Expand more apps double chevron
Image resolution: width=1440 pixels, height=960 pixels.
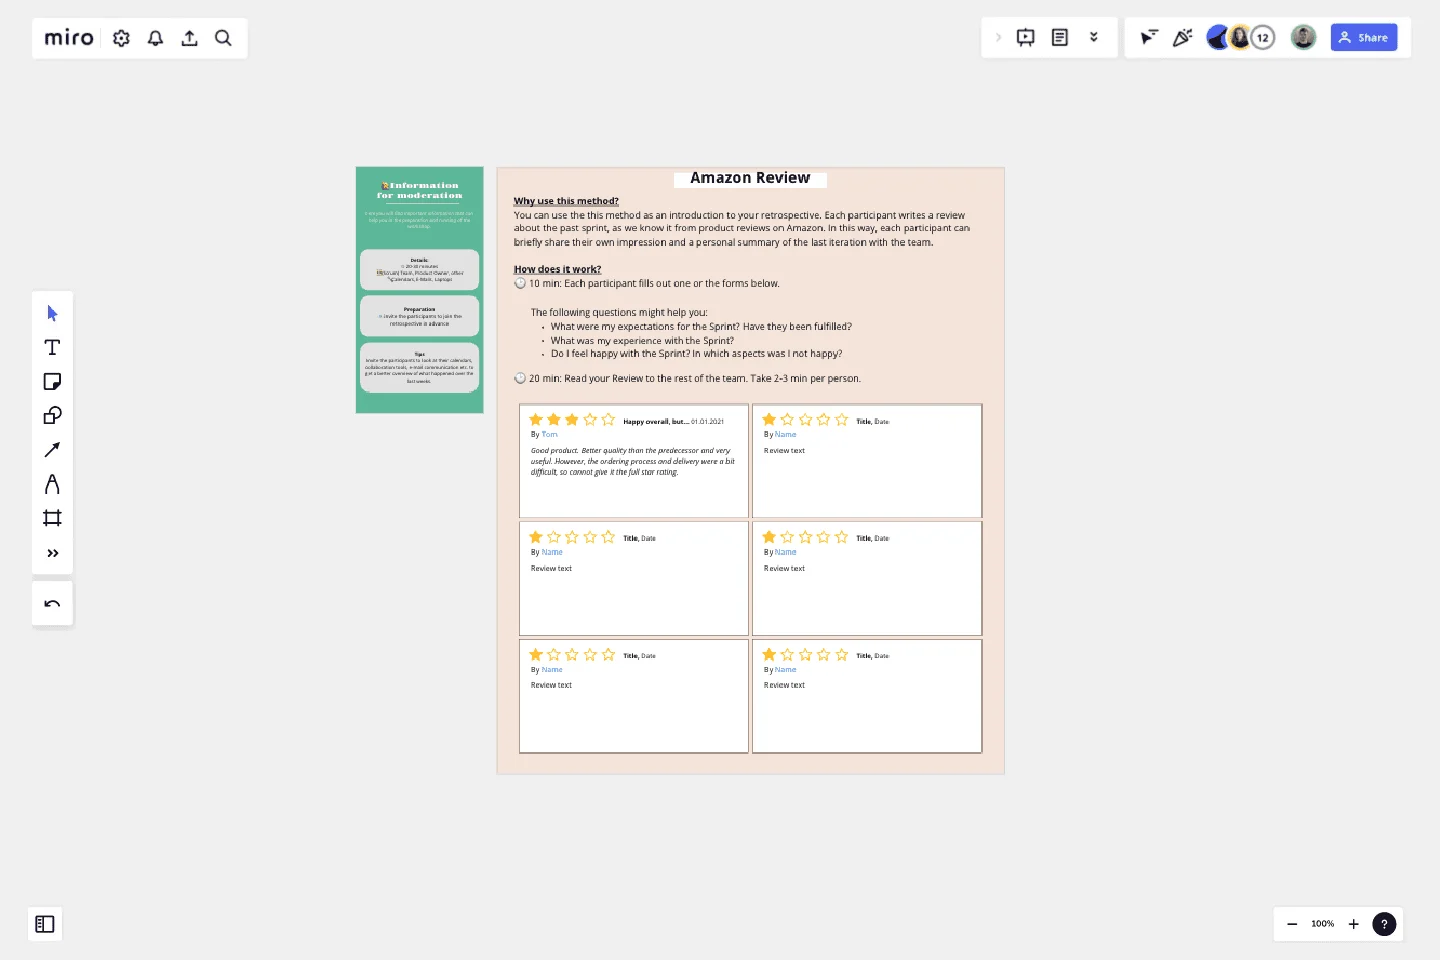coord(1094,38)
